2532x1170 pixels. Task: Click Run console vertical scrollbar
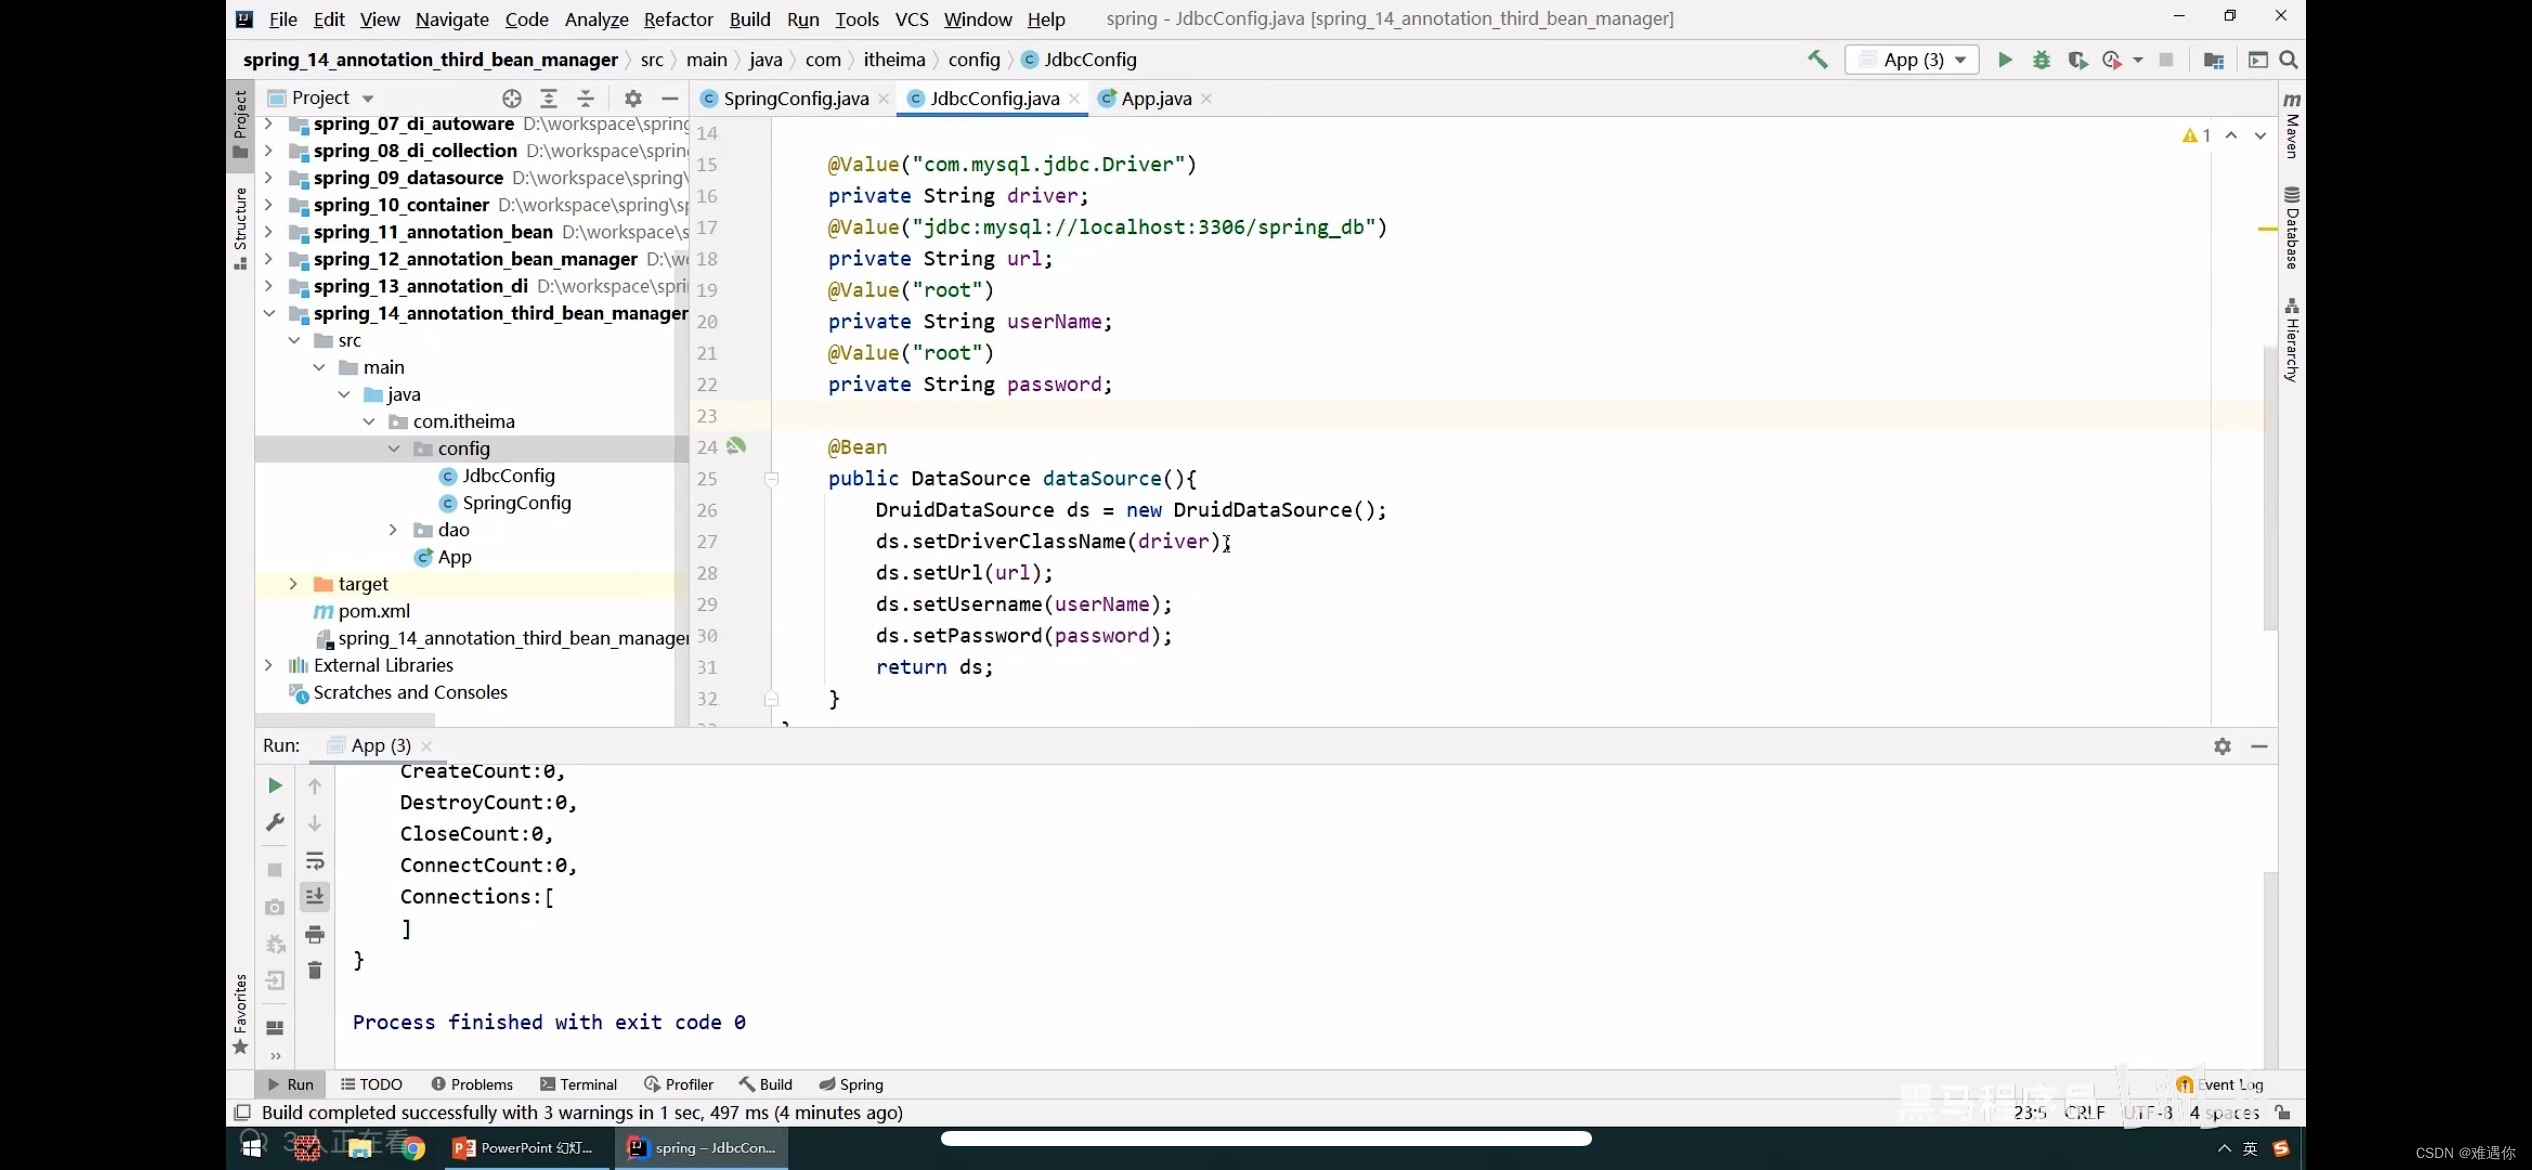tap(2270, 970)
